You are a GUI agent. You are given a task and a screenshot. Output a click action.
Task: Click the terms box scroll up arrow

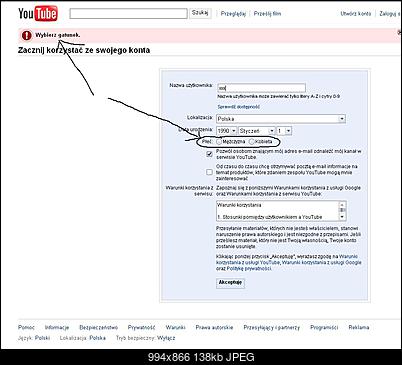pyautogui.click(x=342, y=205)
